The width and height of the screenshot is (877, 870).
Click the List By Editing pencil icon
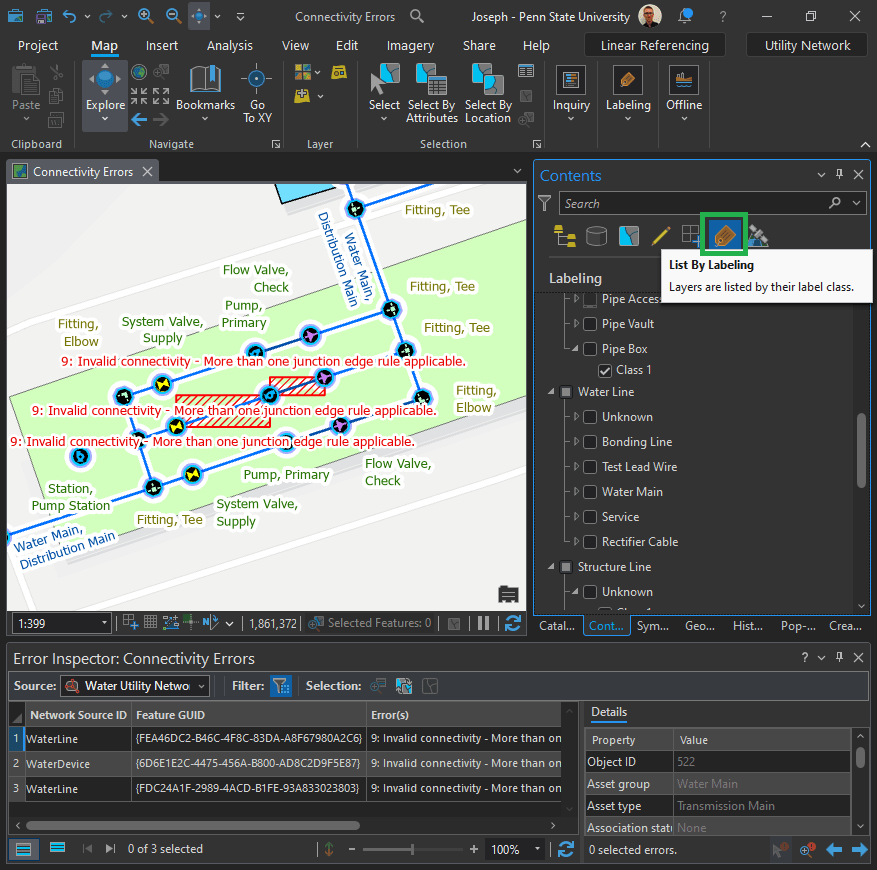coord(660,236)
